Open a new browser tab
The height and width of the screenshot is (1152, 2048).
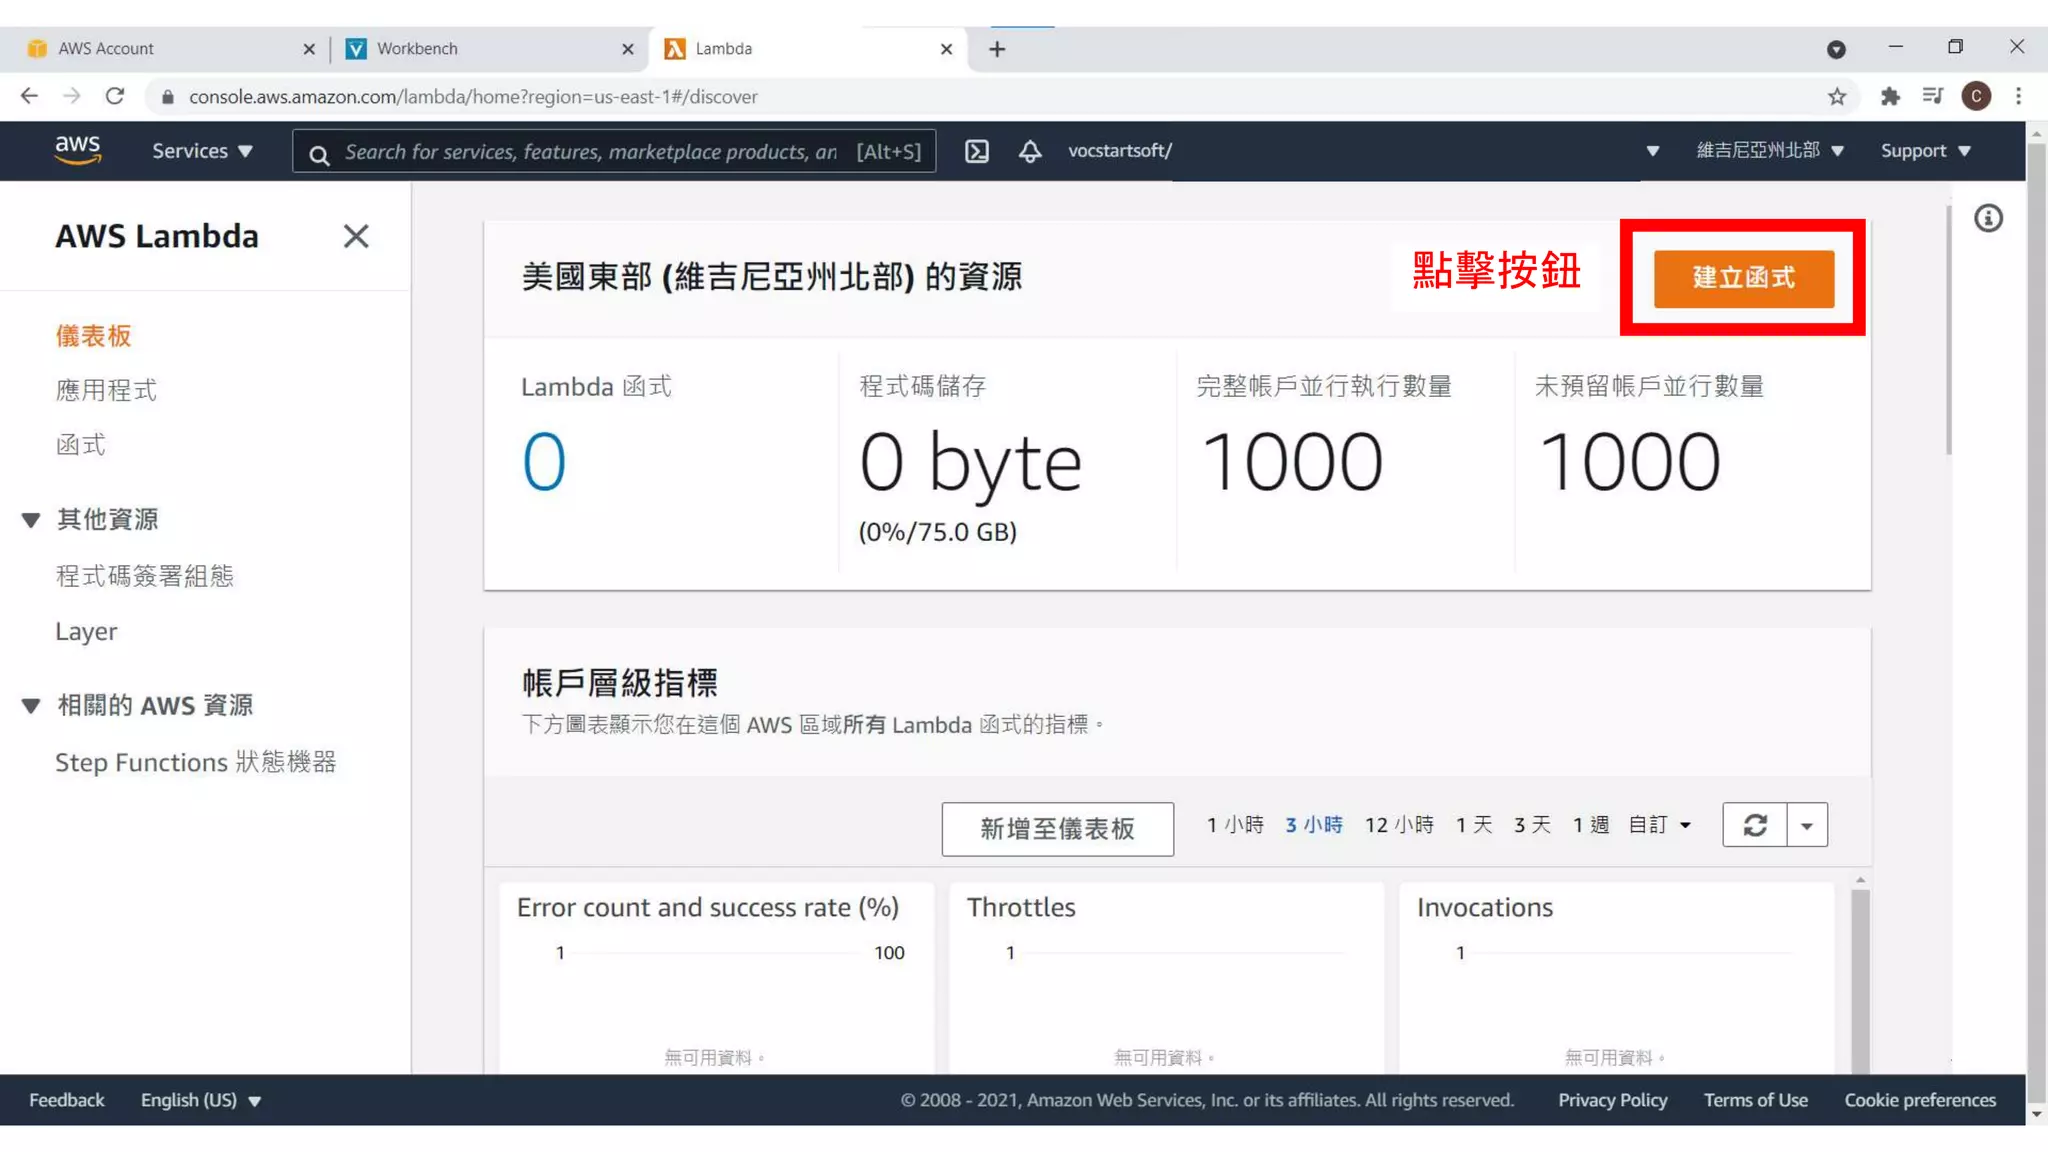tap(997, 49)
